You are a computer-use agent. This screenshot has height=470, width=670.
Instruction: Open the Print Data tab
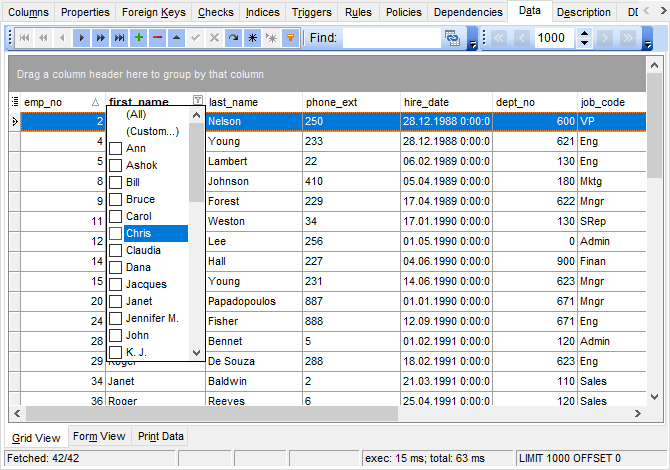coord(160,436)
